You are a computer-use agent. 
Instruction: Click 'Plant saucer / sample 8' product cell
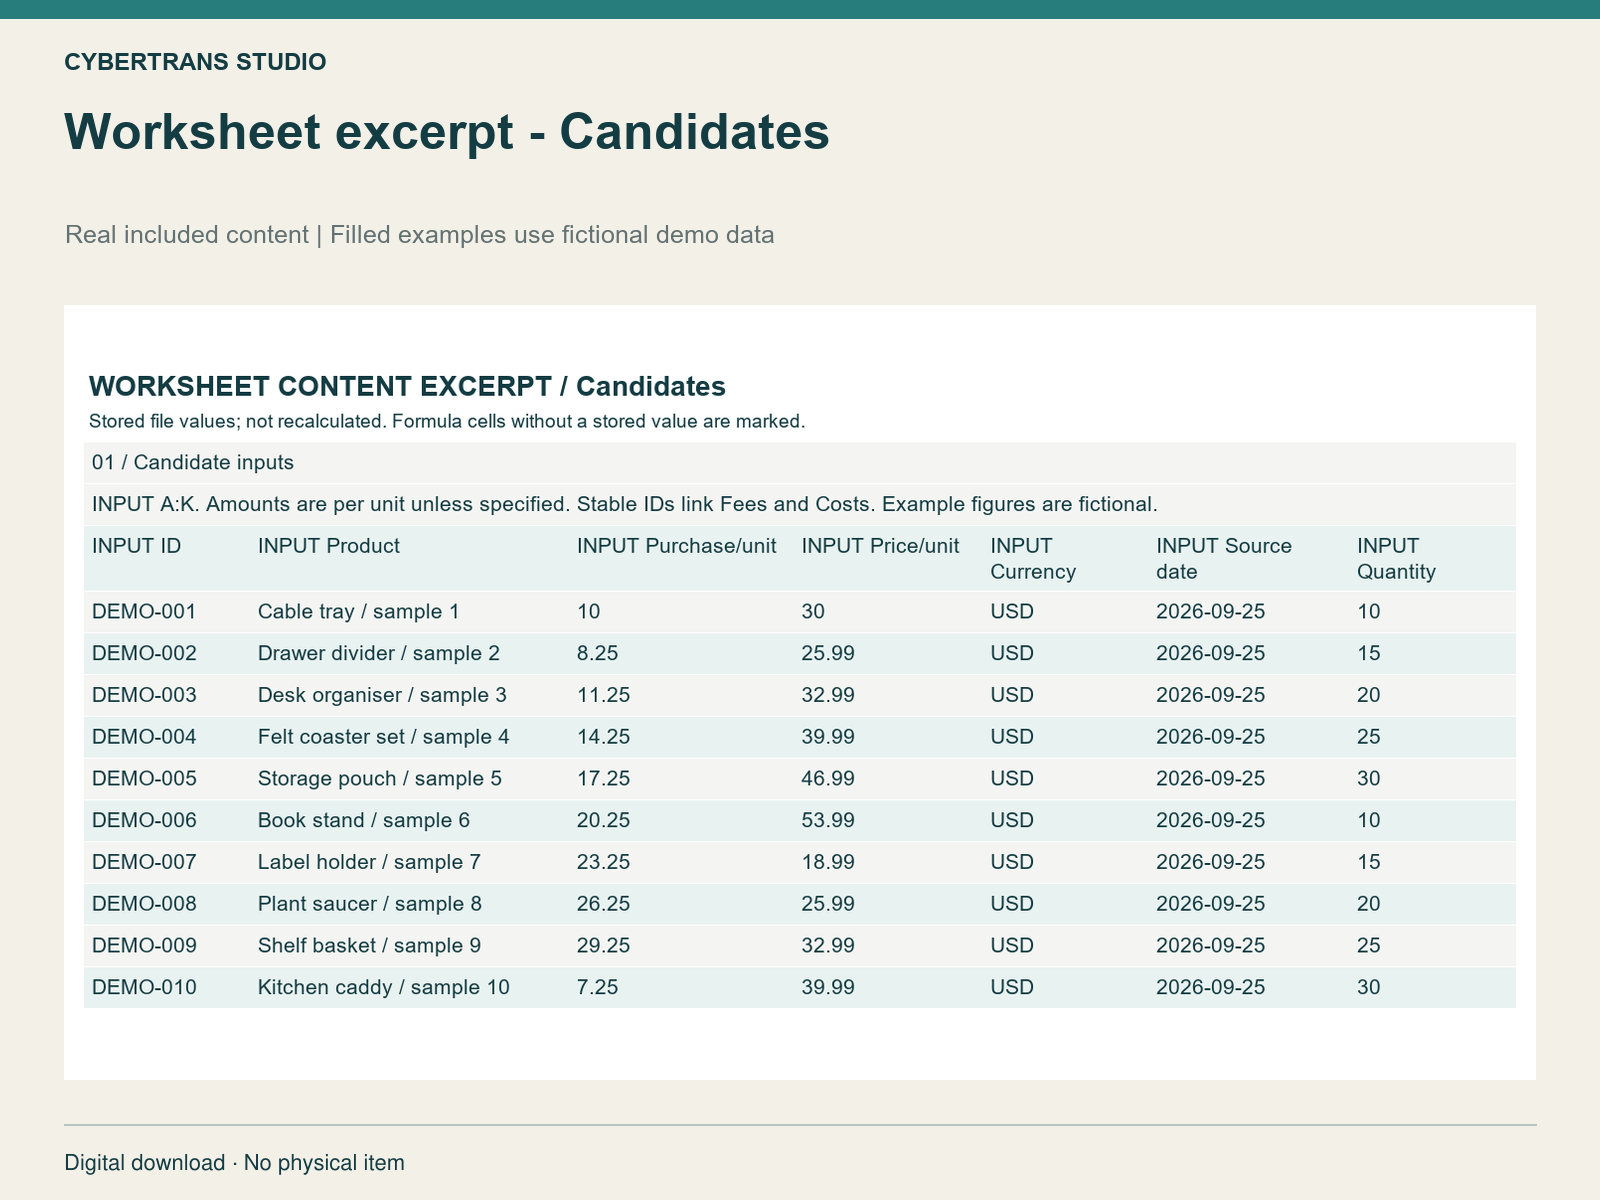(x=370, y=904)
